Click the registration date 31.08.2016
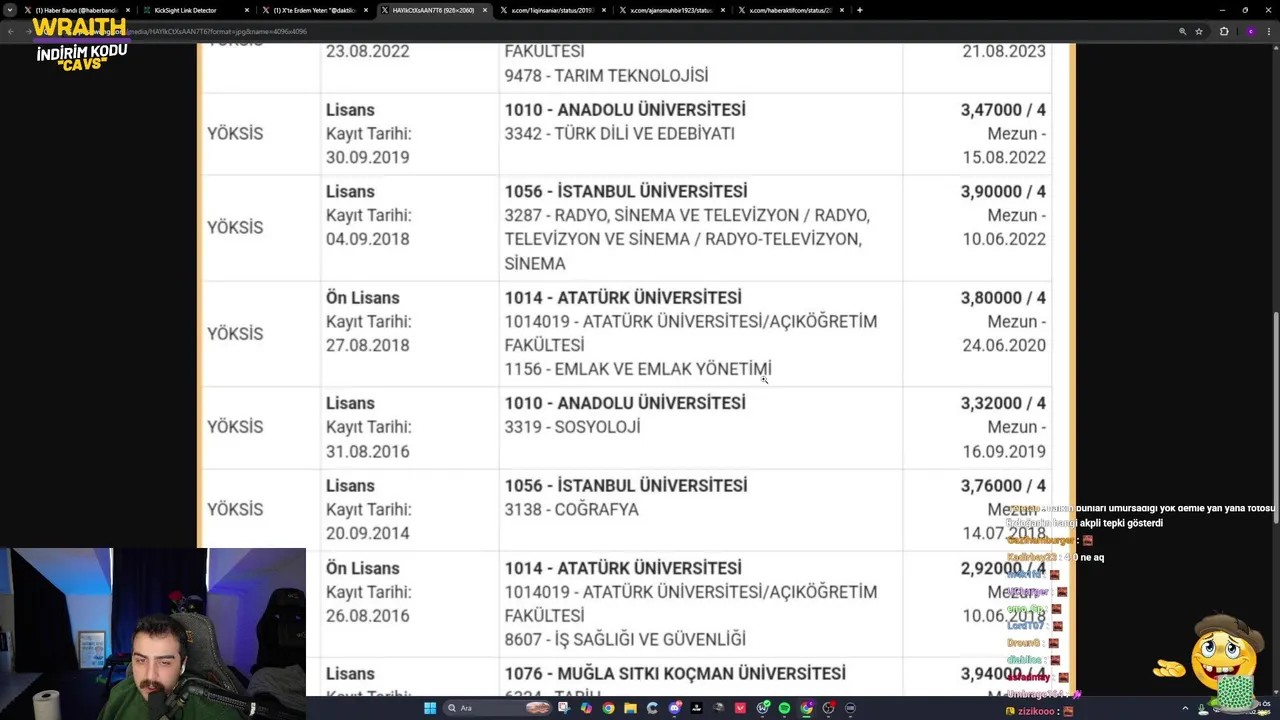Screen dimensions: 1280x720 pyautogui.click(x=367, y=451)
